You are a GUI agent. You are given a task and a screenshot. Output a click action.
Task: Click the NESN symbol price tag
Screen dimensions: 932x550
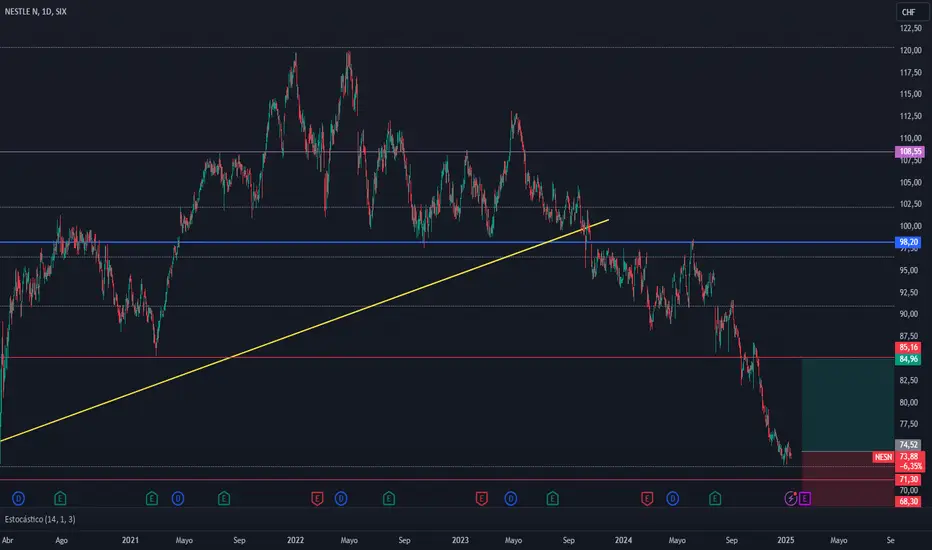(883, 457)
